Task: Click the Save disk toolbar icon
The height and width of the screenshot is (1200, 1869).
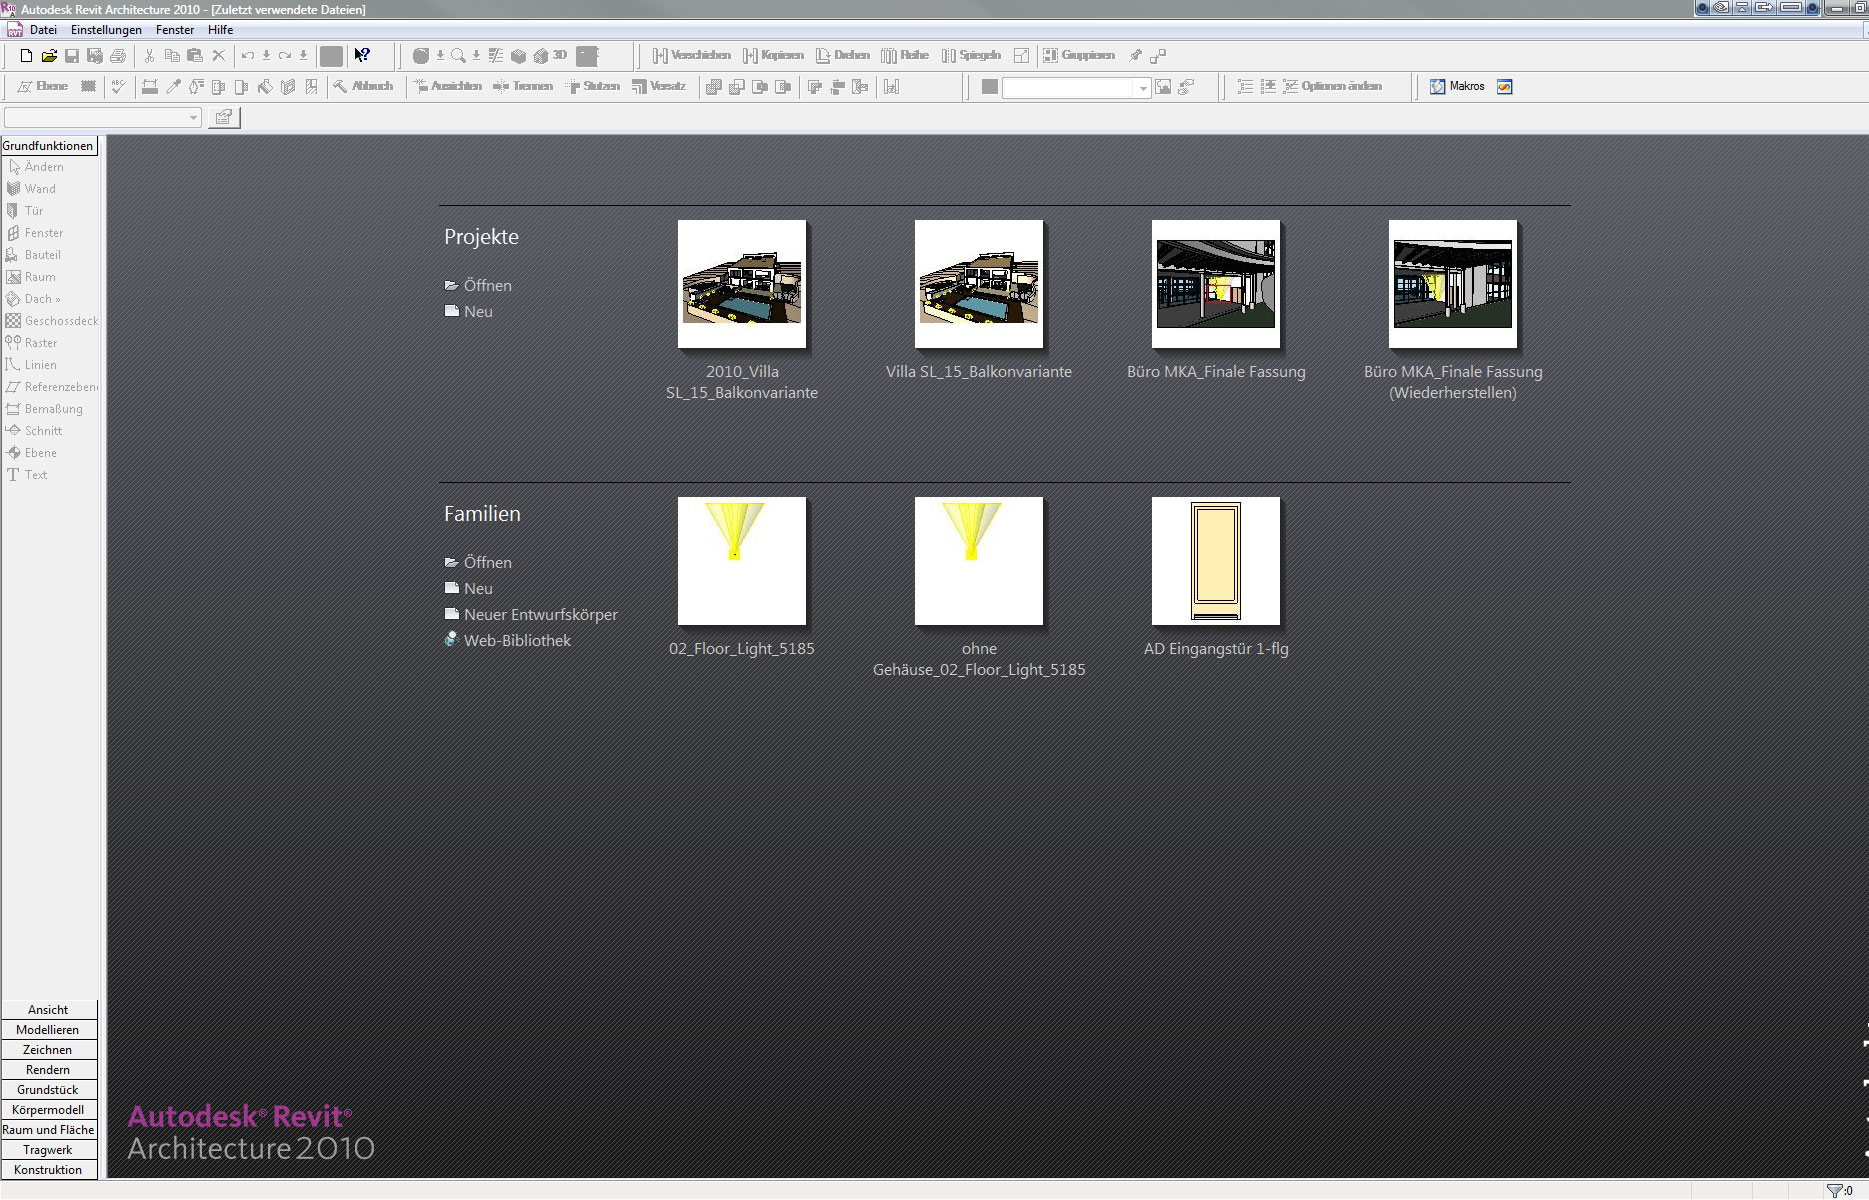Action: click(x=72, y=56)
